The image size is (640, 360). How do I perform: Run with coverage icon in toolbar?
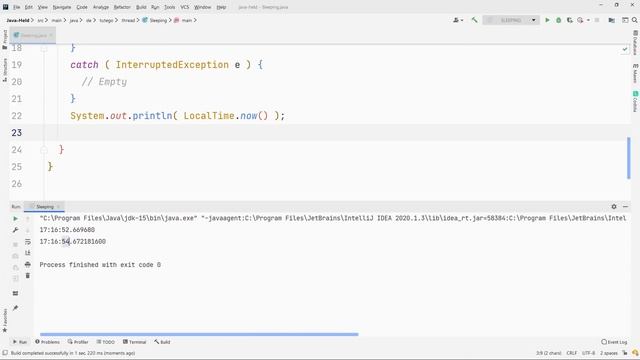coord(569,20)
